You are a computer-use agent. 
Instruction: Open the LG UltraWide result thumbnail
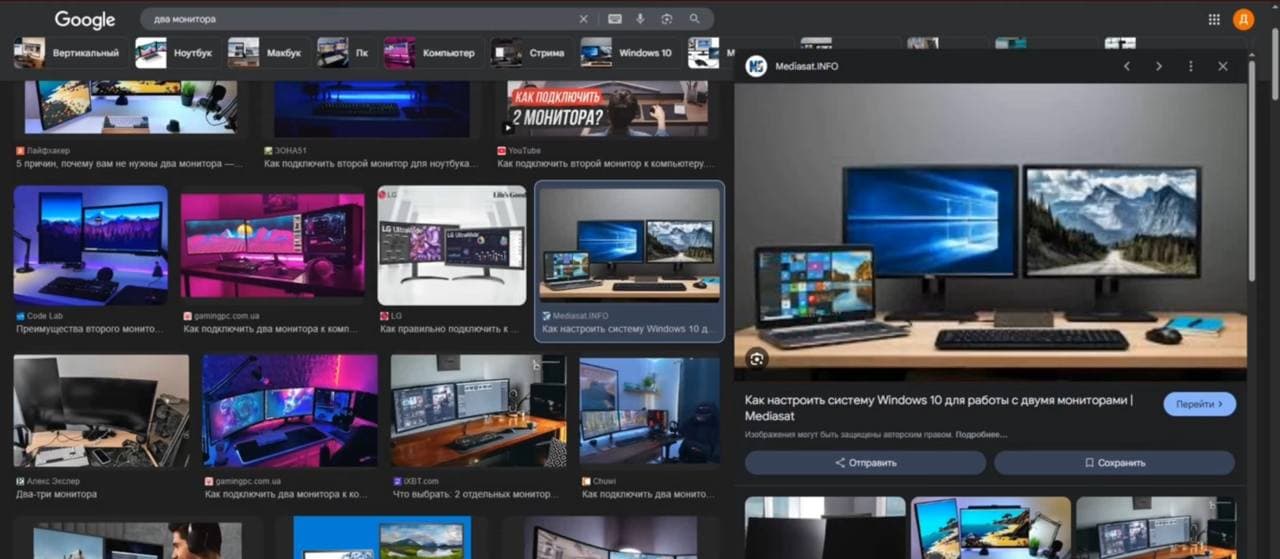(452, 246)
